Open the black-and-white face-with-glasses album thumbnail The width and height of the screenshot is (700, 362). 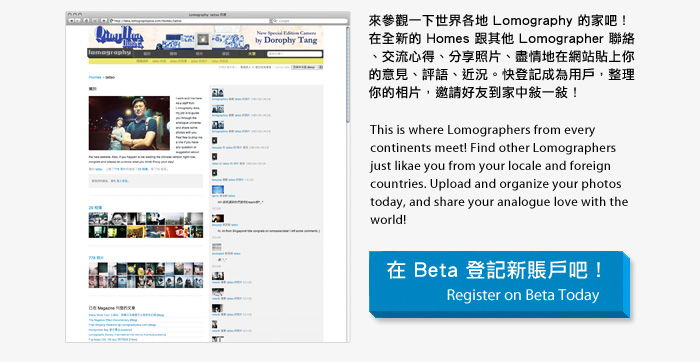click(117, 219)
